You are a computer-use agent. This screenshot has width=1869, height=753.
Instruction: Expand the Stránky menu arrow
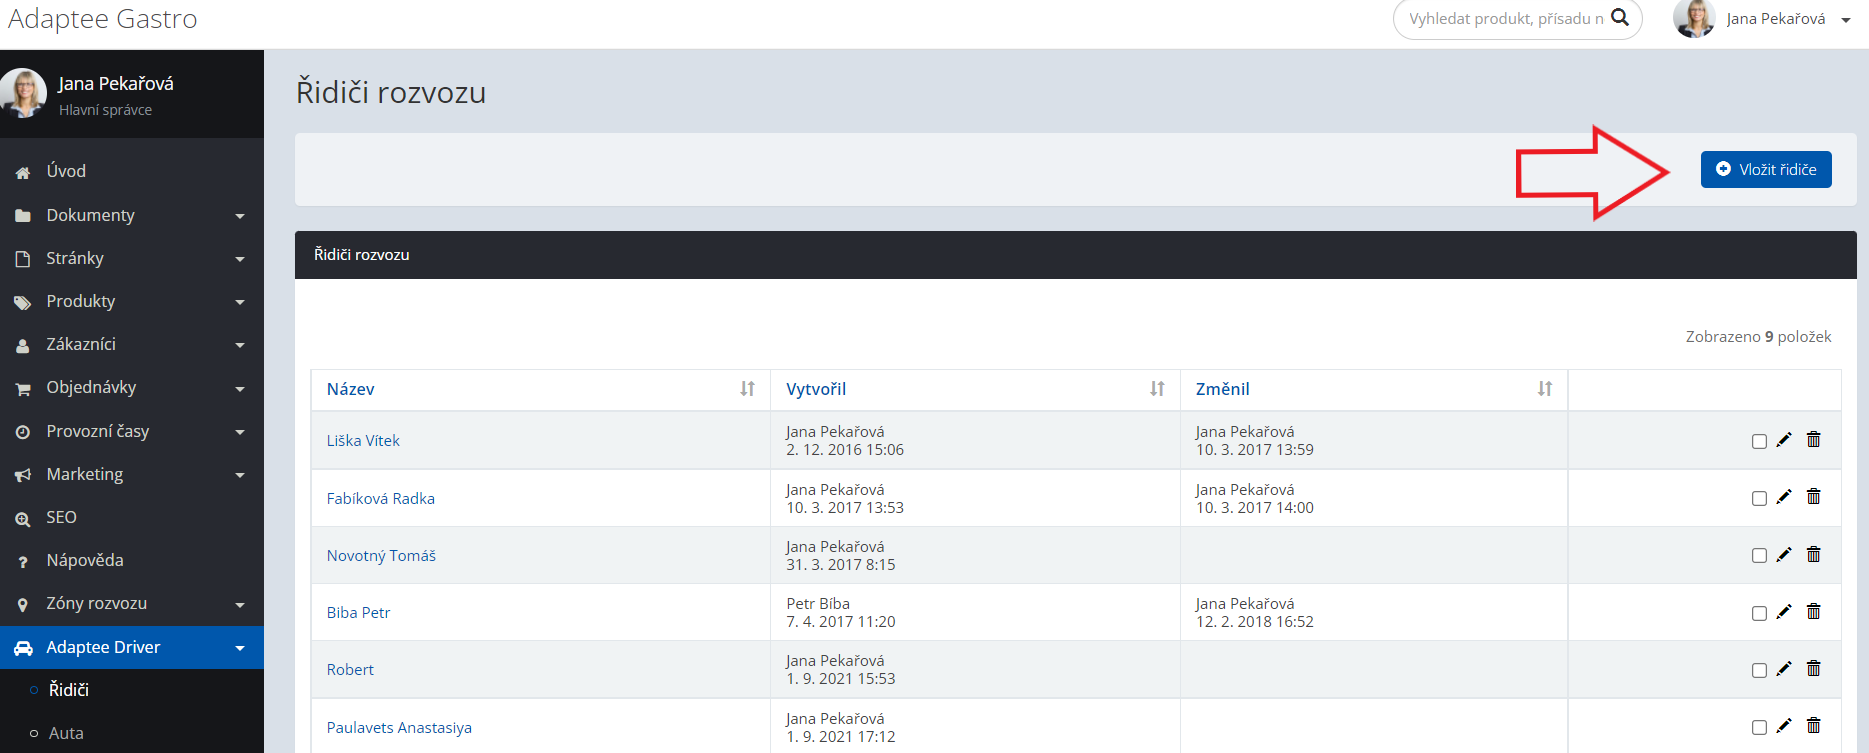(240, 259)
